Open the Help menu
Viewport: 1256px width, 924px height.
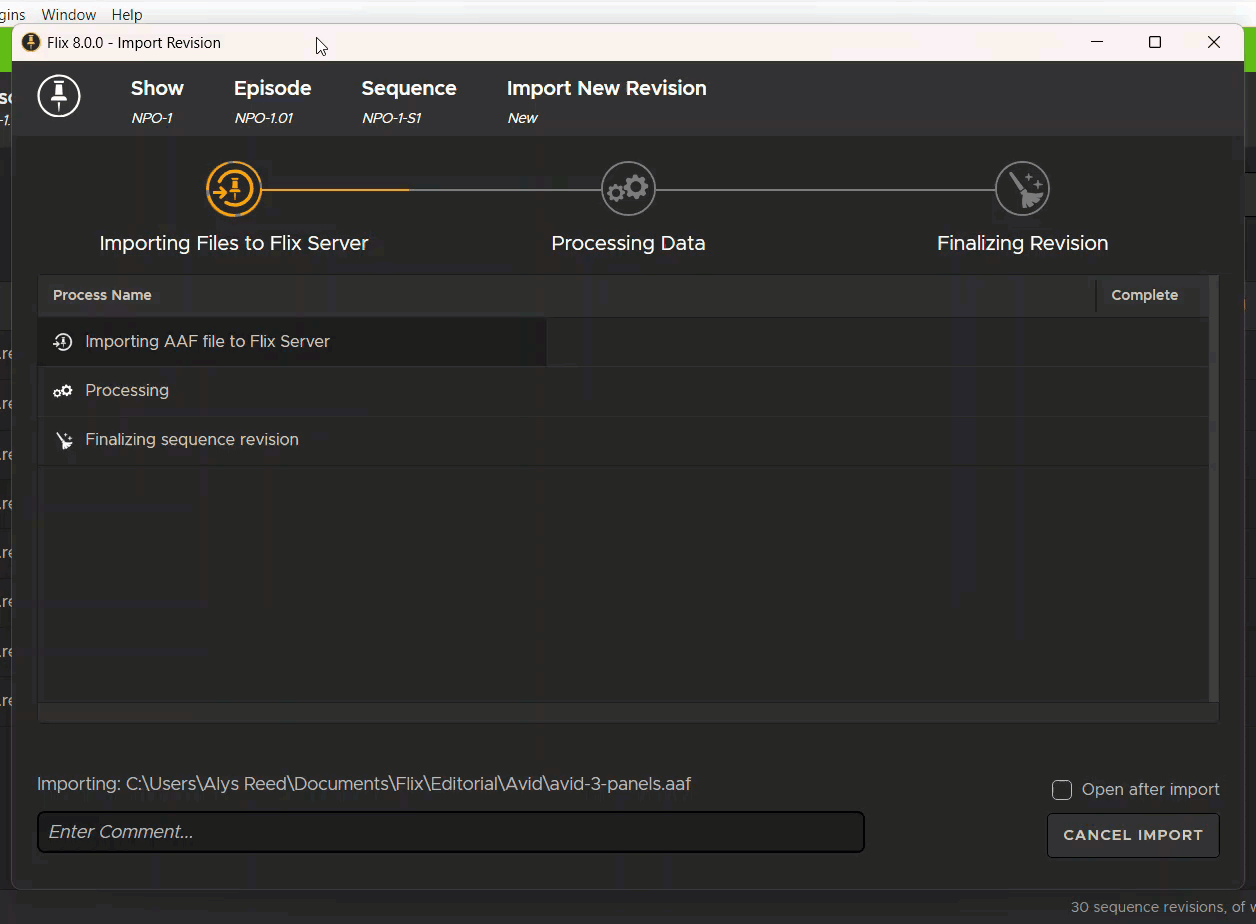point(127,15)
